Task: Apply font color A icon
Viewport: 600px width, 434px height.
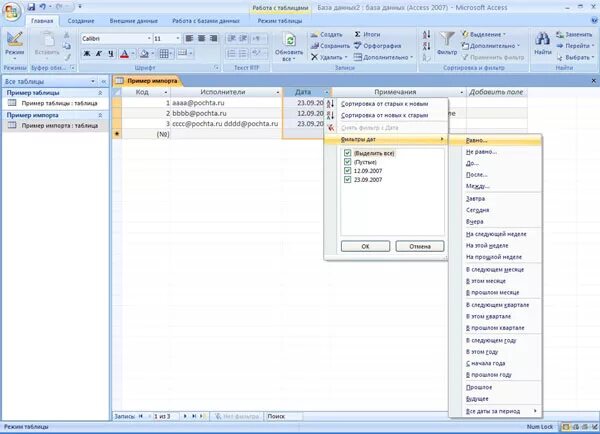Action: pos(124,54)
